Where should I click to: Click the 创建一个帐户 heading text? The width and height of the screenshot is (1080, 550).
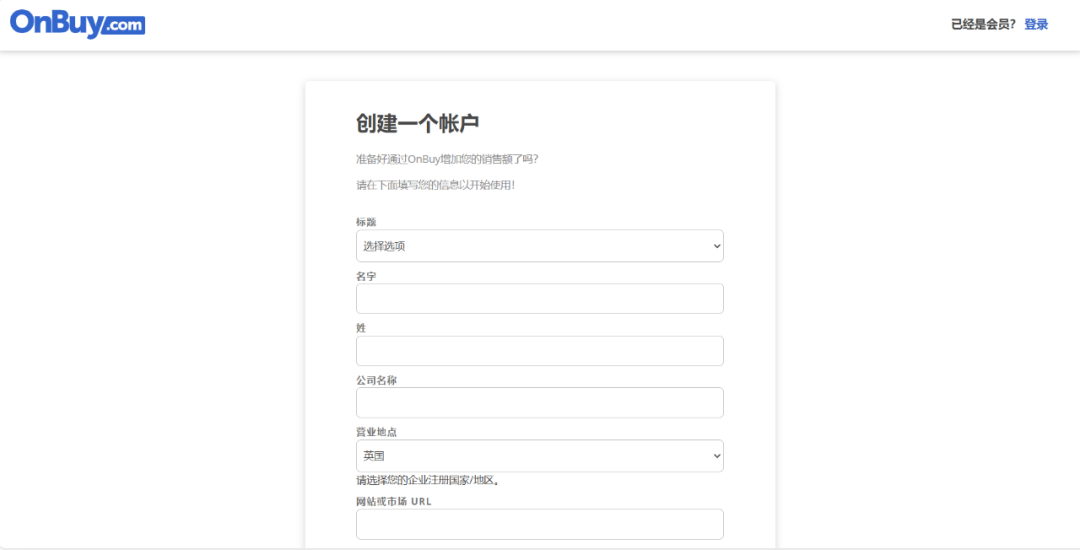[x=417, y=124]
